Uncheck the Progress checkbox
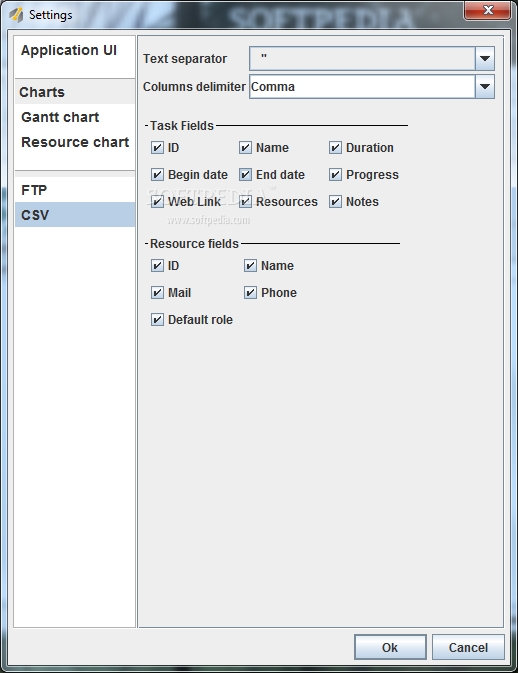This screenshot has height=673, width=518. 336,175
